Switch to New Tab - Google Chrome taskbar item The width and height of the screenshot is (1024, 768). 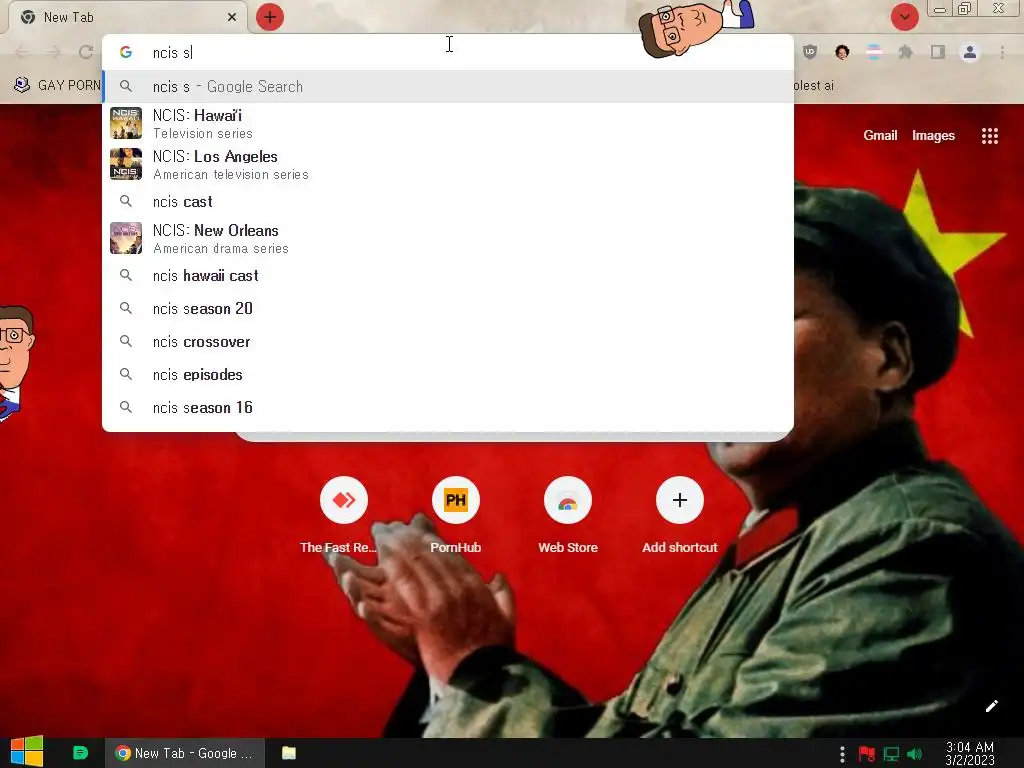[x=185, y=753]
